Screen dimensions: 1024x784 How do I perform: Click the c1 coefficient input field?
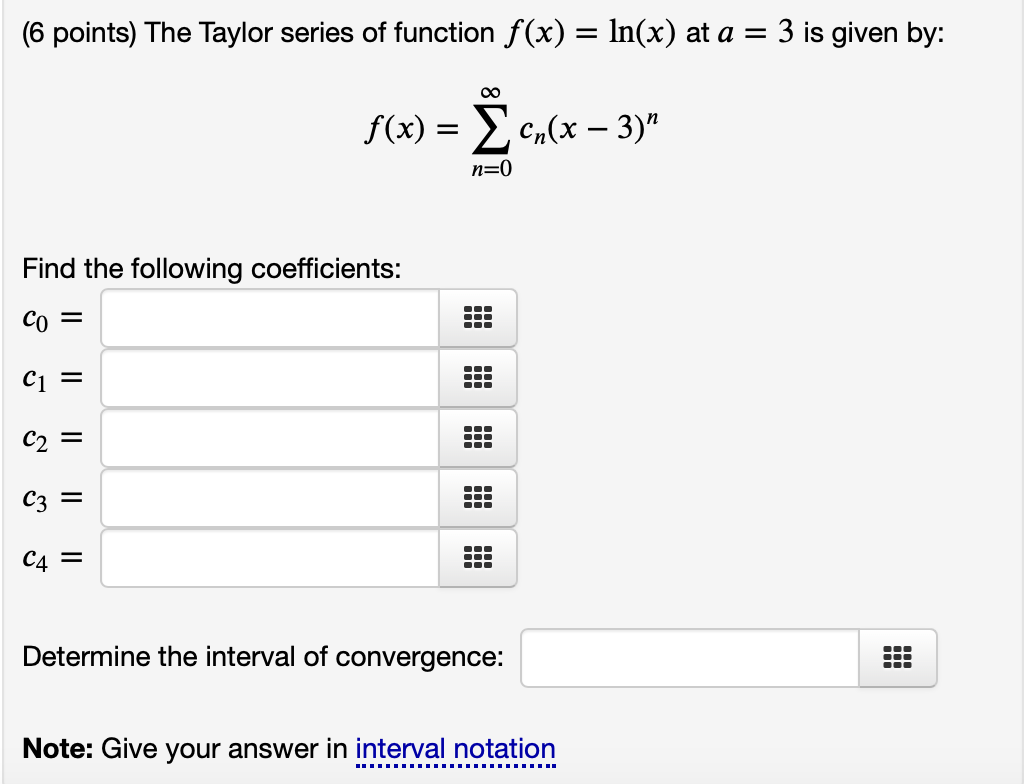tap(270, 378)
